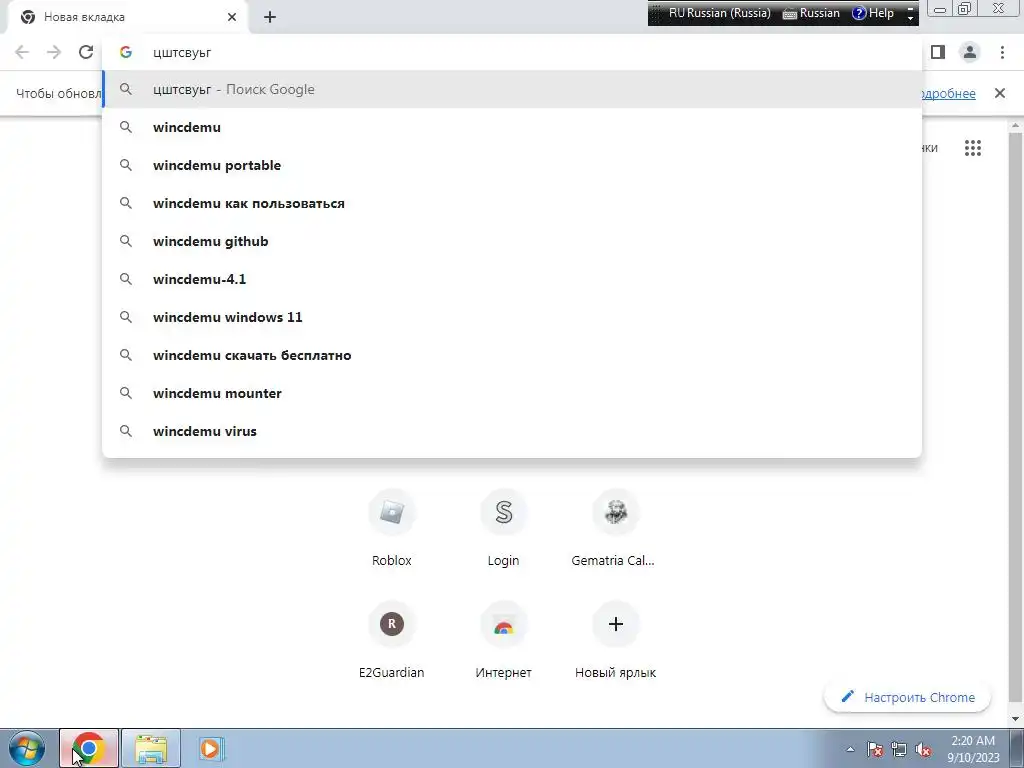This screenshot has height=768, width=1024.
Task: Add a shortcut via Новый ярлык
Action: click(615, 640)
